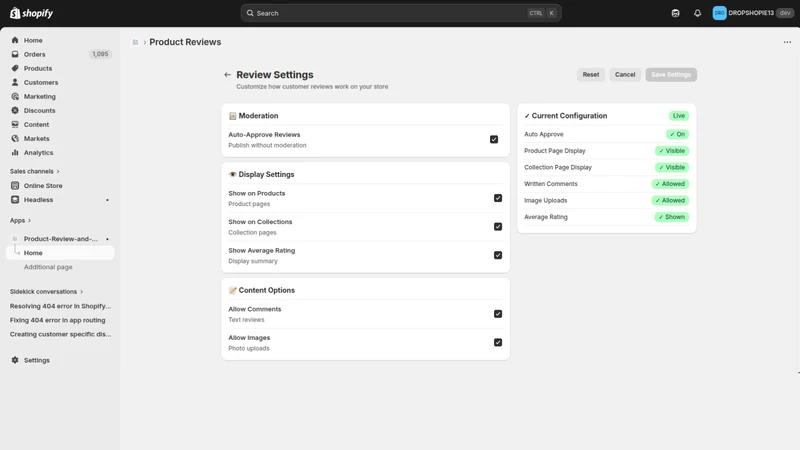Click the CTRL K shortcut hint
Viewport: 800px width, 450px height.
tap(542, 13)
